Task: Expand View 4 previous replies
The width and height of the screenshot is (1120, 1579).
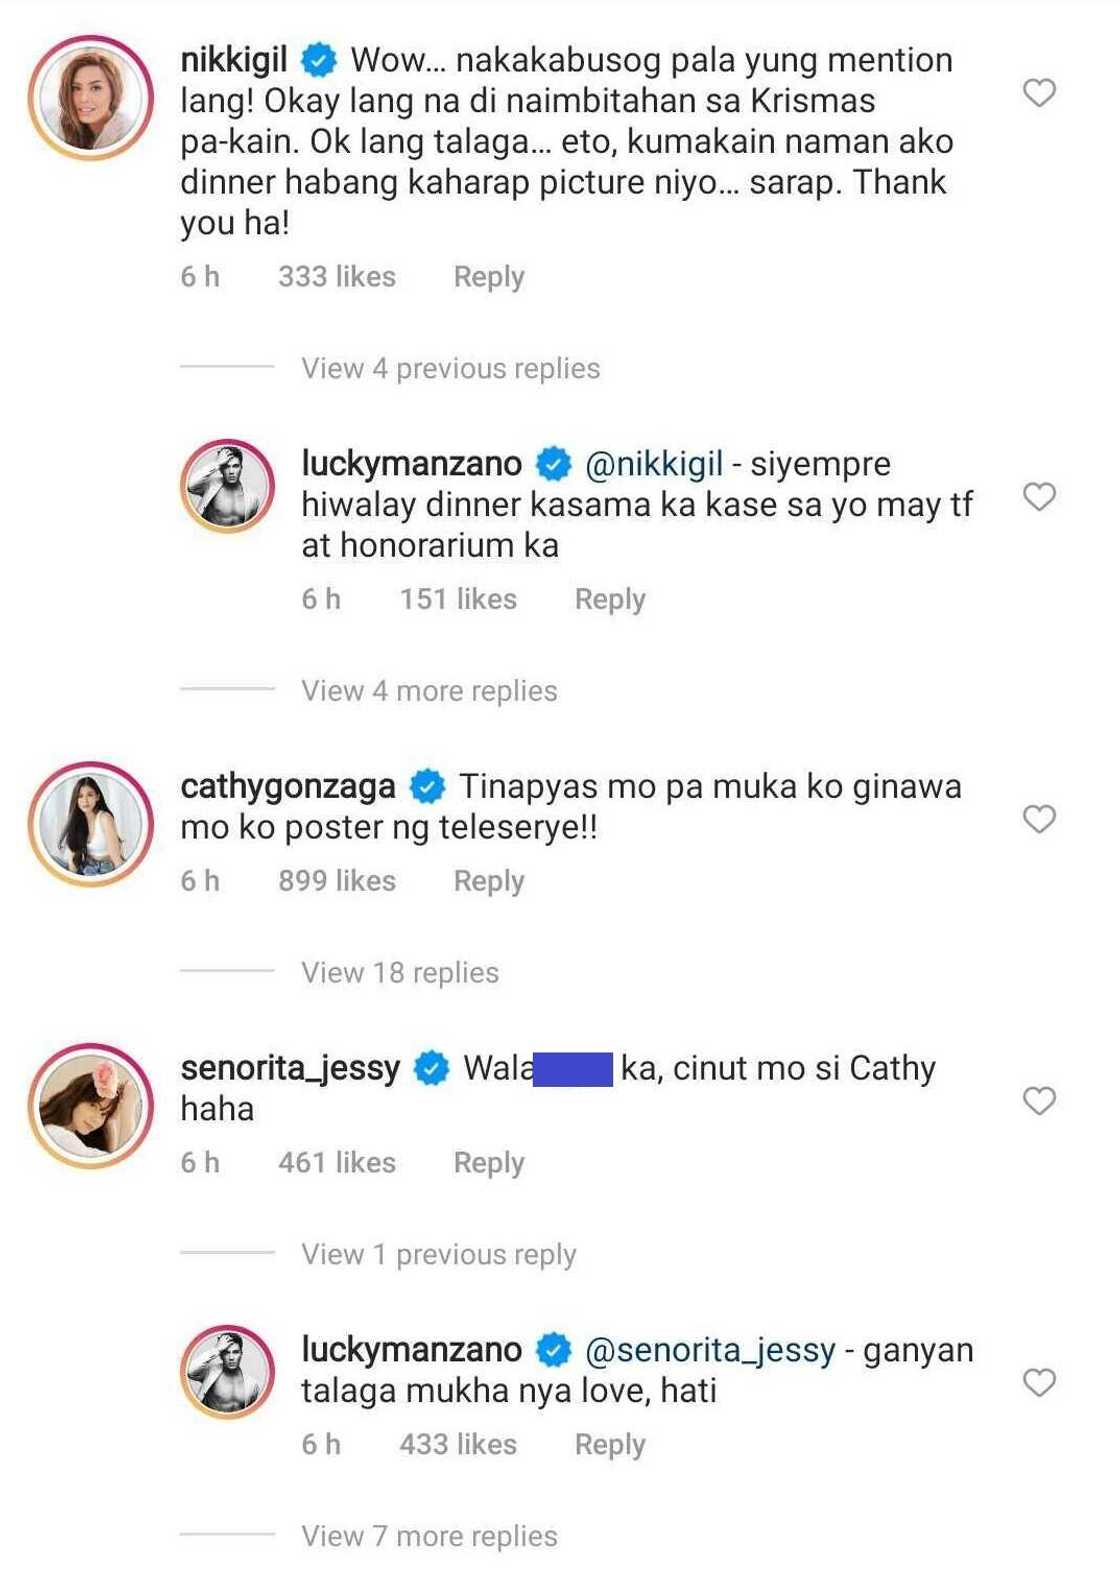Action: pyautogui.click(x=450, y=369)
